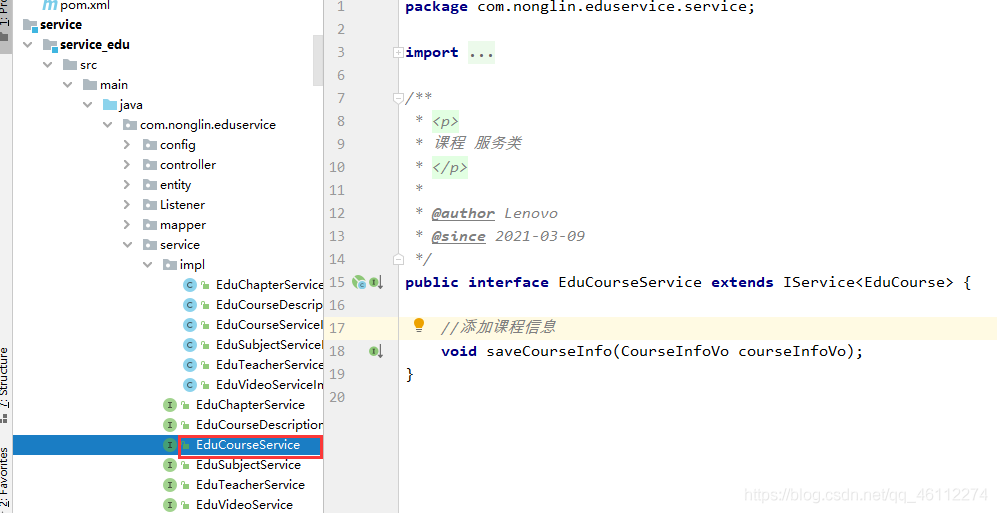The image size is (997, 513).
Task: Click the saveCourseInfo method name in editor
Action: tap(549, 351)
